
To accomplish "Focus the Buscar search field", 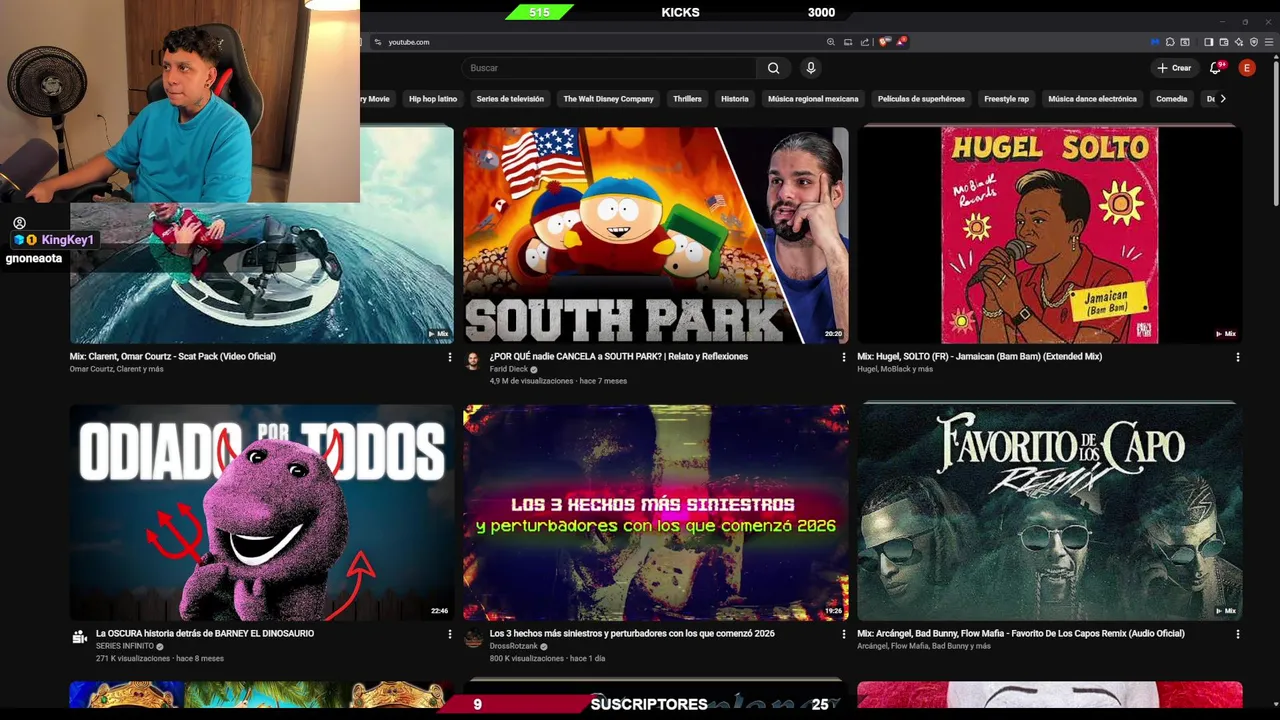I will [610, 68].
